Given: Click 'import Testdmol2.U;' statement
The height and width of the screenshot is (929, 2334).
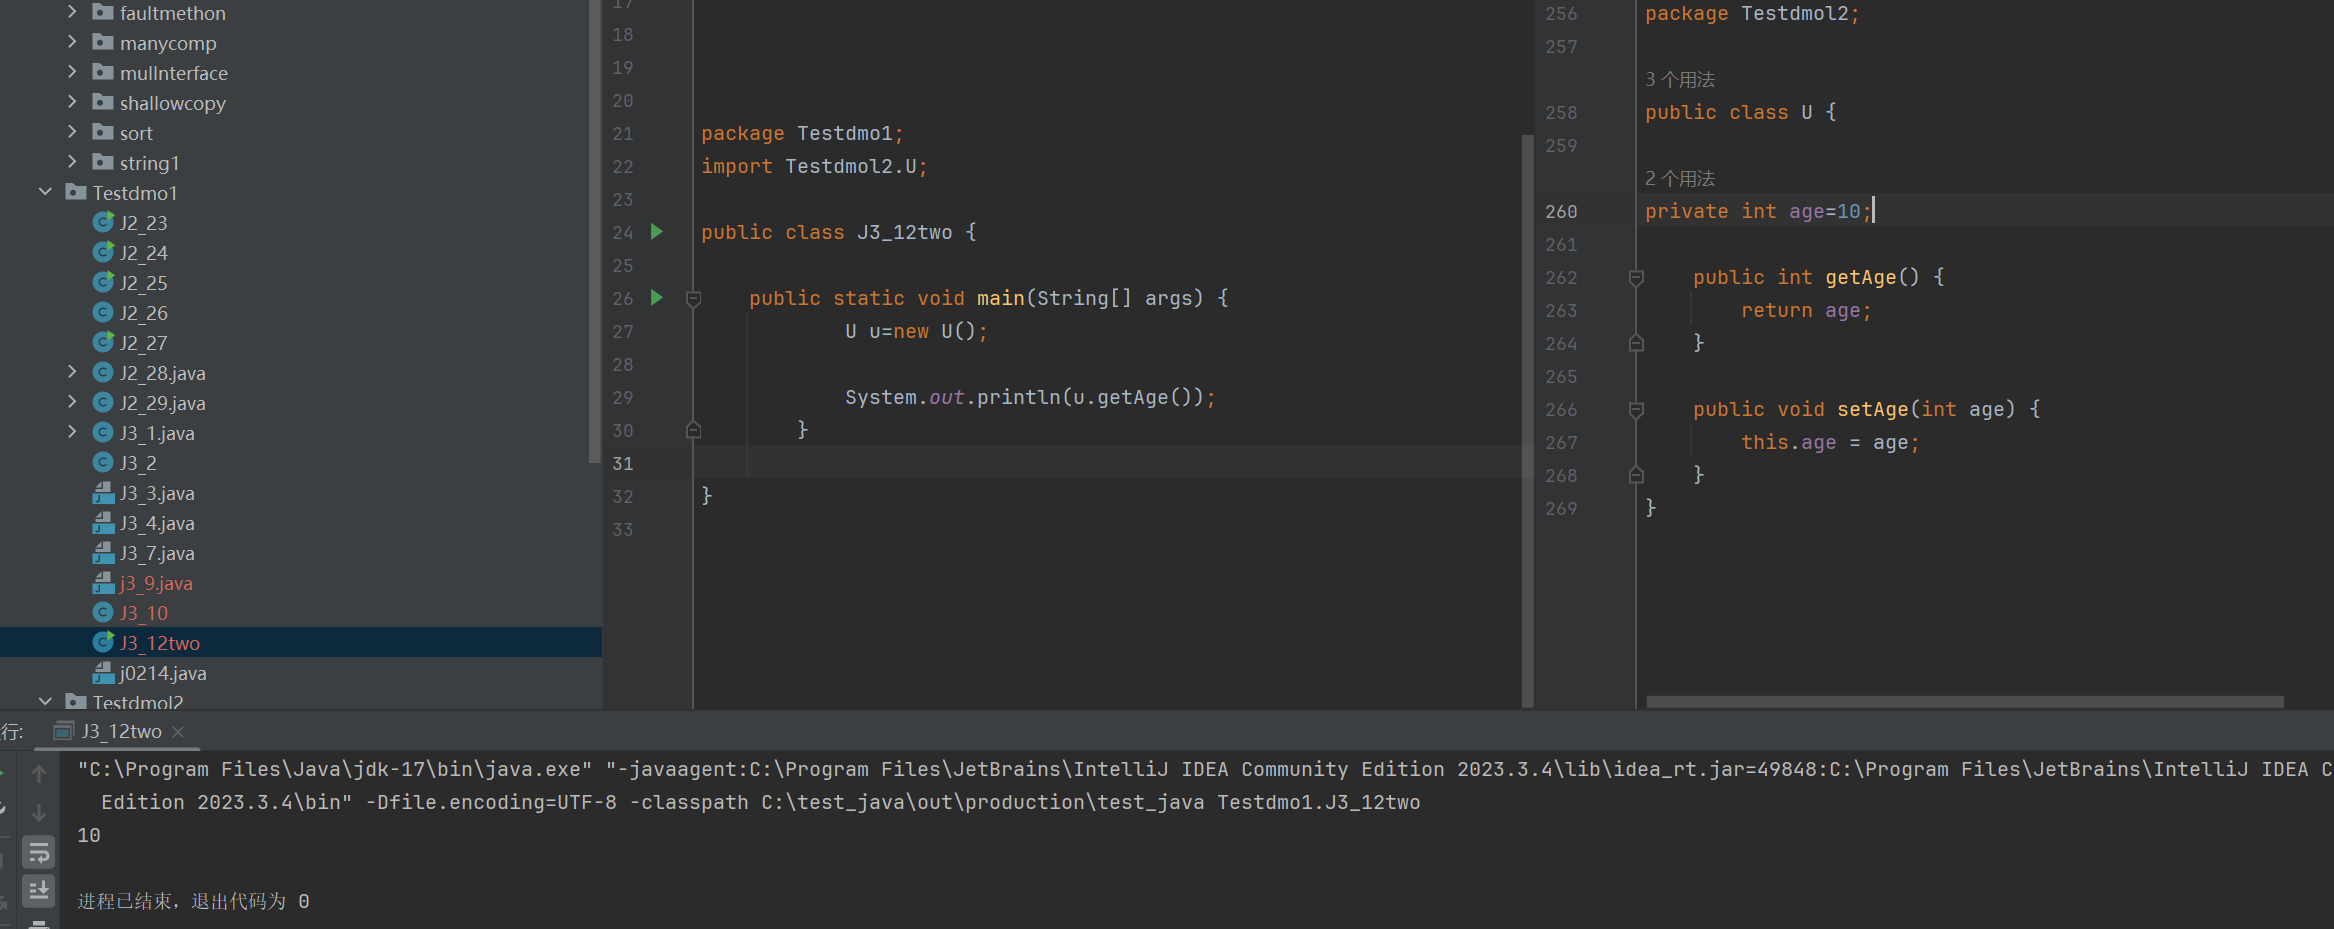Looking at the screenshot, I should (x=814, y=166).
